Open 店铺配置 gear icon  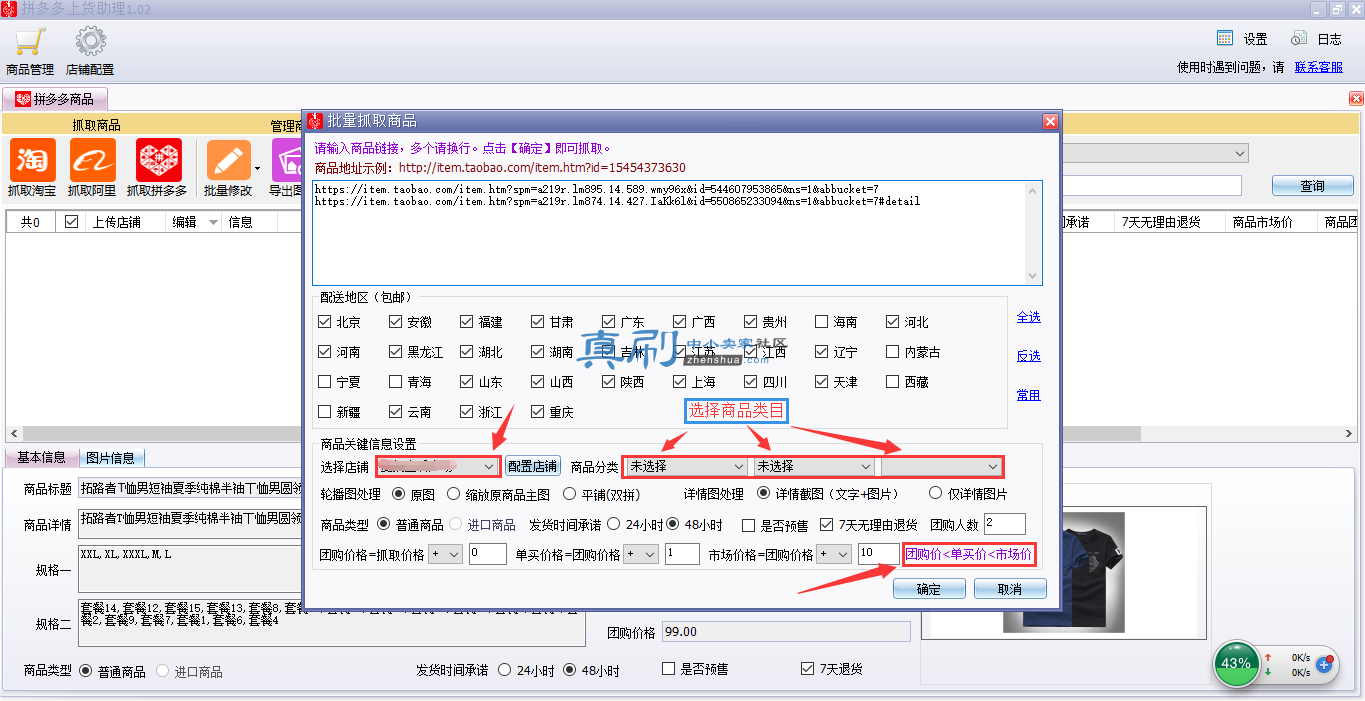pyautogui.click(x=90, y=42)
